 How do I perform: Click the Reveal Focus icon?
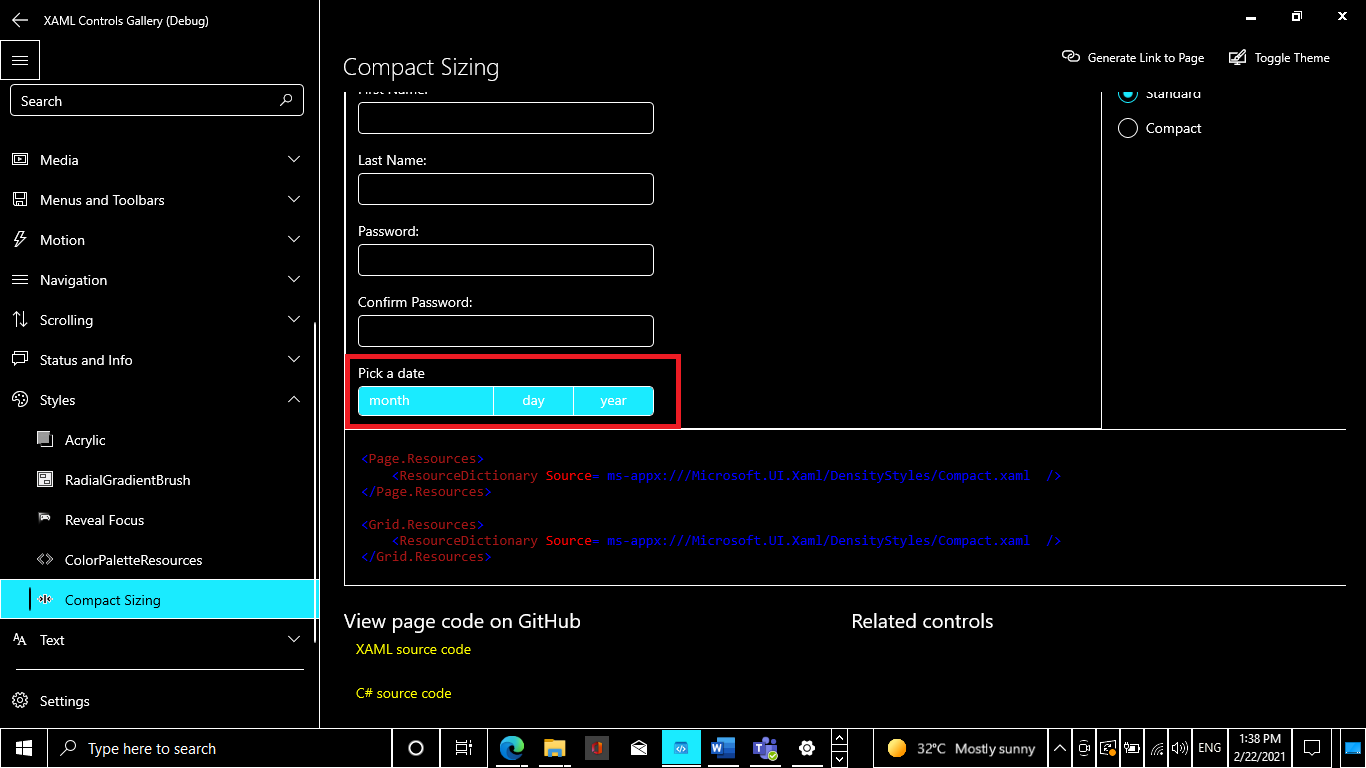coord(44,519)
